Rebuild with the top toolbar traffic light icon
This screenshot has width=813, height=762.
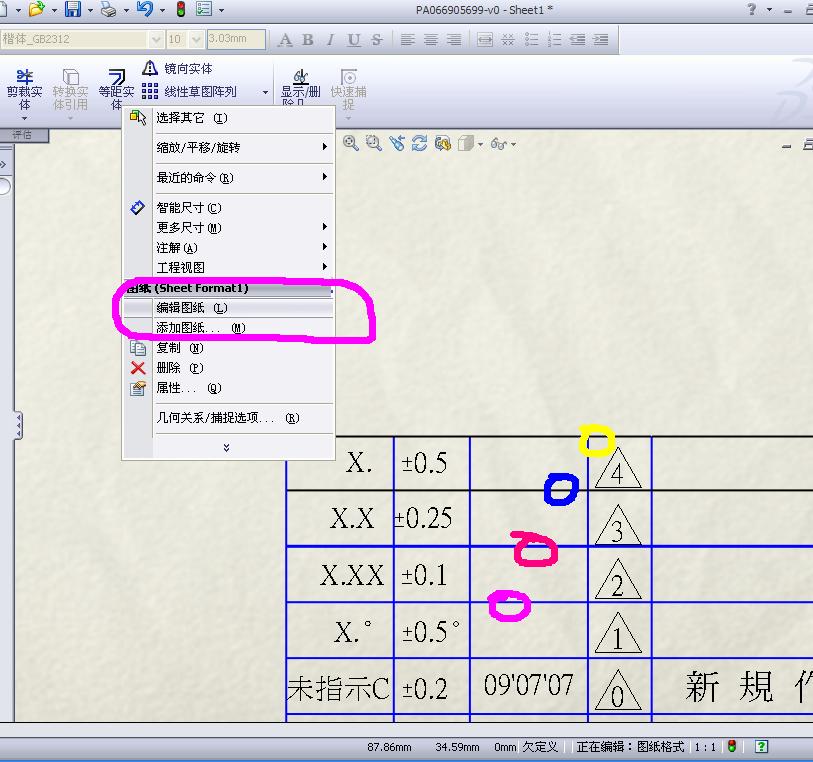click(x=181, y=9)
